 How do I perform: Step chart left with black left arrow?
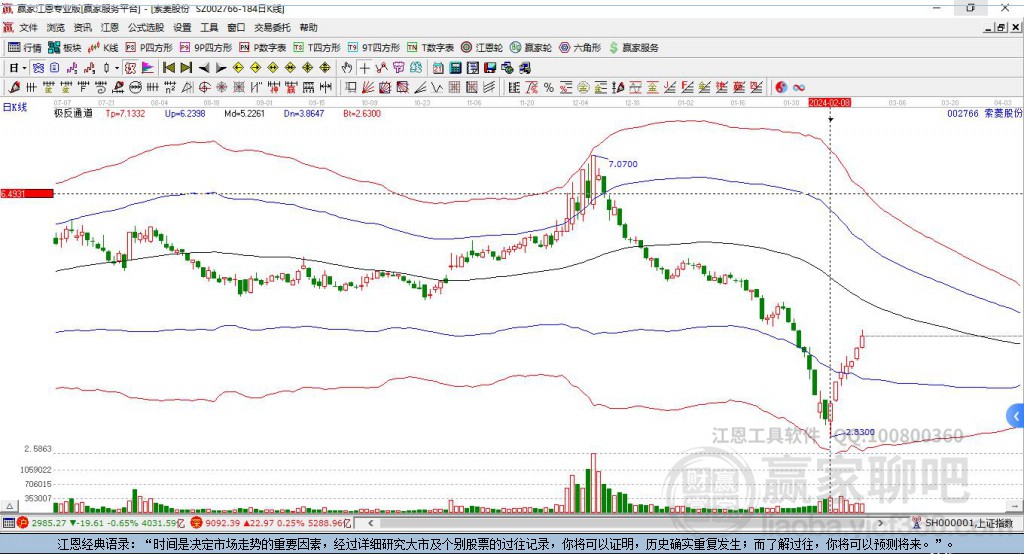coord(204,68)
